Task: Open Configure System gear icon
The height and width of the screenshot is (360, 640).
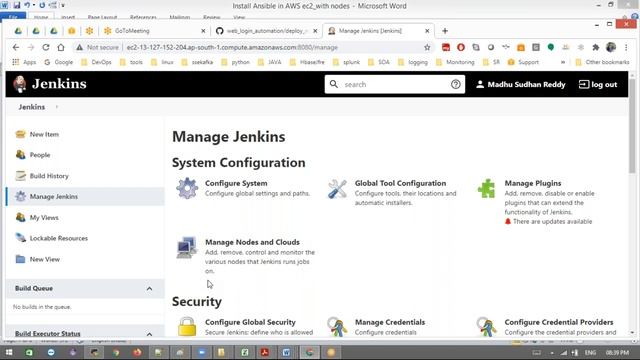Action: pyautogui.click(x=187, y=188)
